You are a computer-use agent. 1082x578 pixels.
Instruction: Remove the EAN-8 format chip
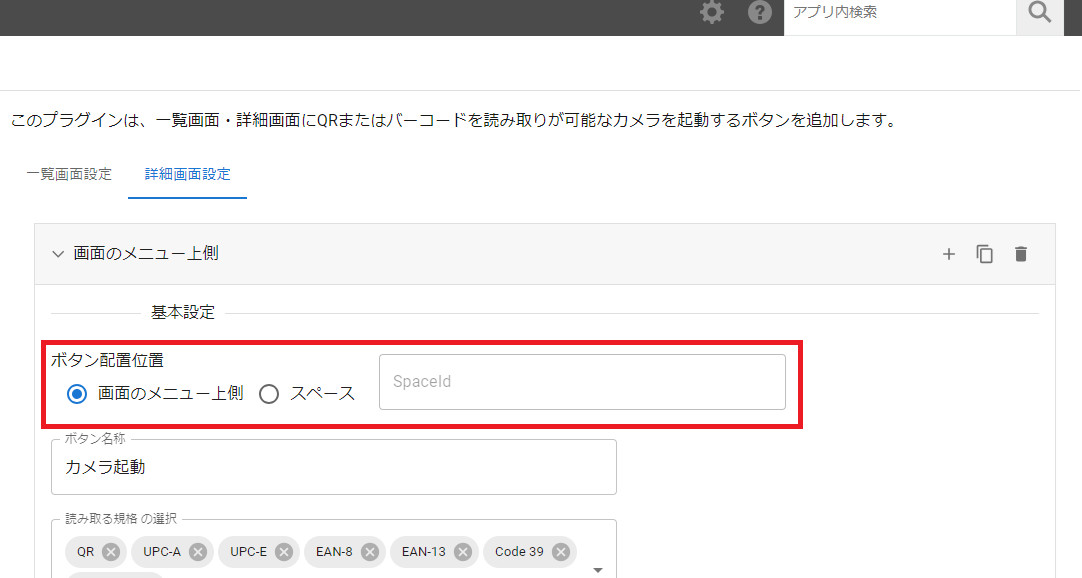click(x=370, y=551)
